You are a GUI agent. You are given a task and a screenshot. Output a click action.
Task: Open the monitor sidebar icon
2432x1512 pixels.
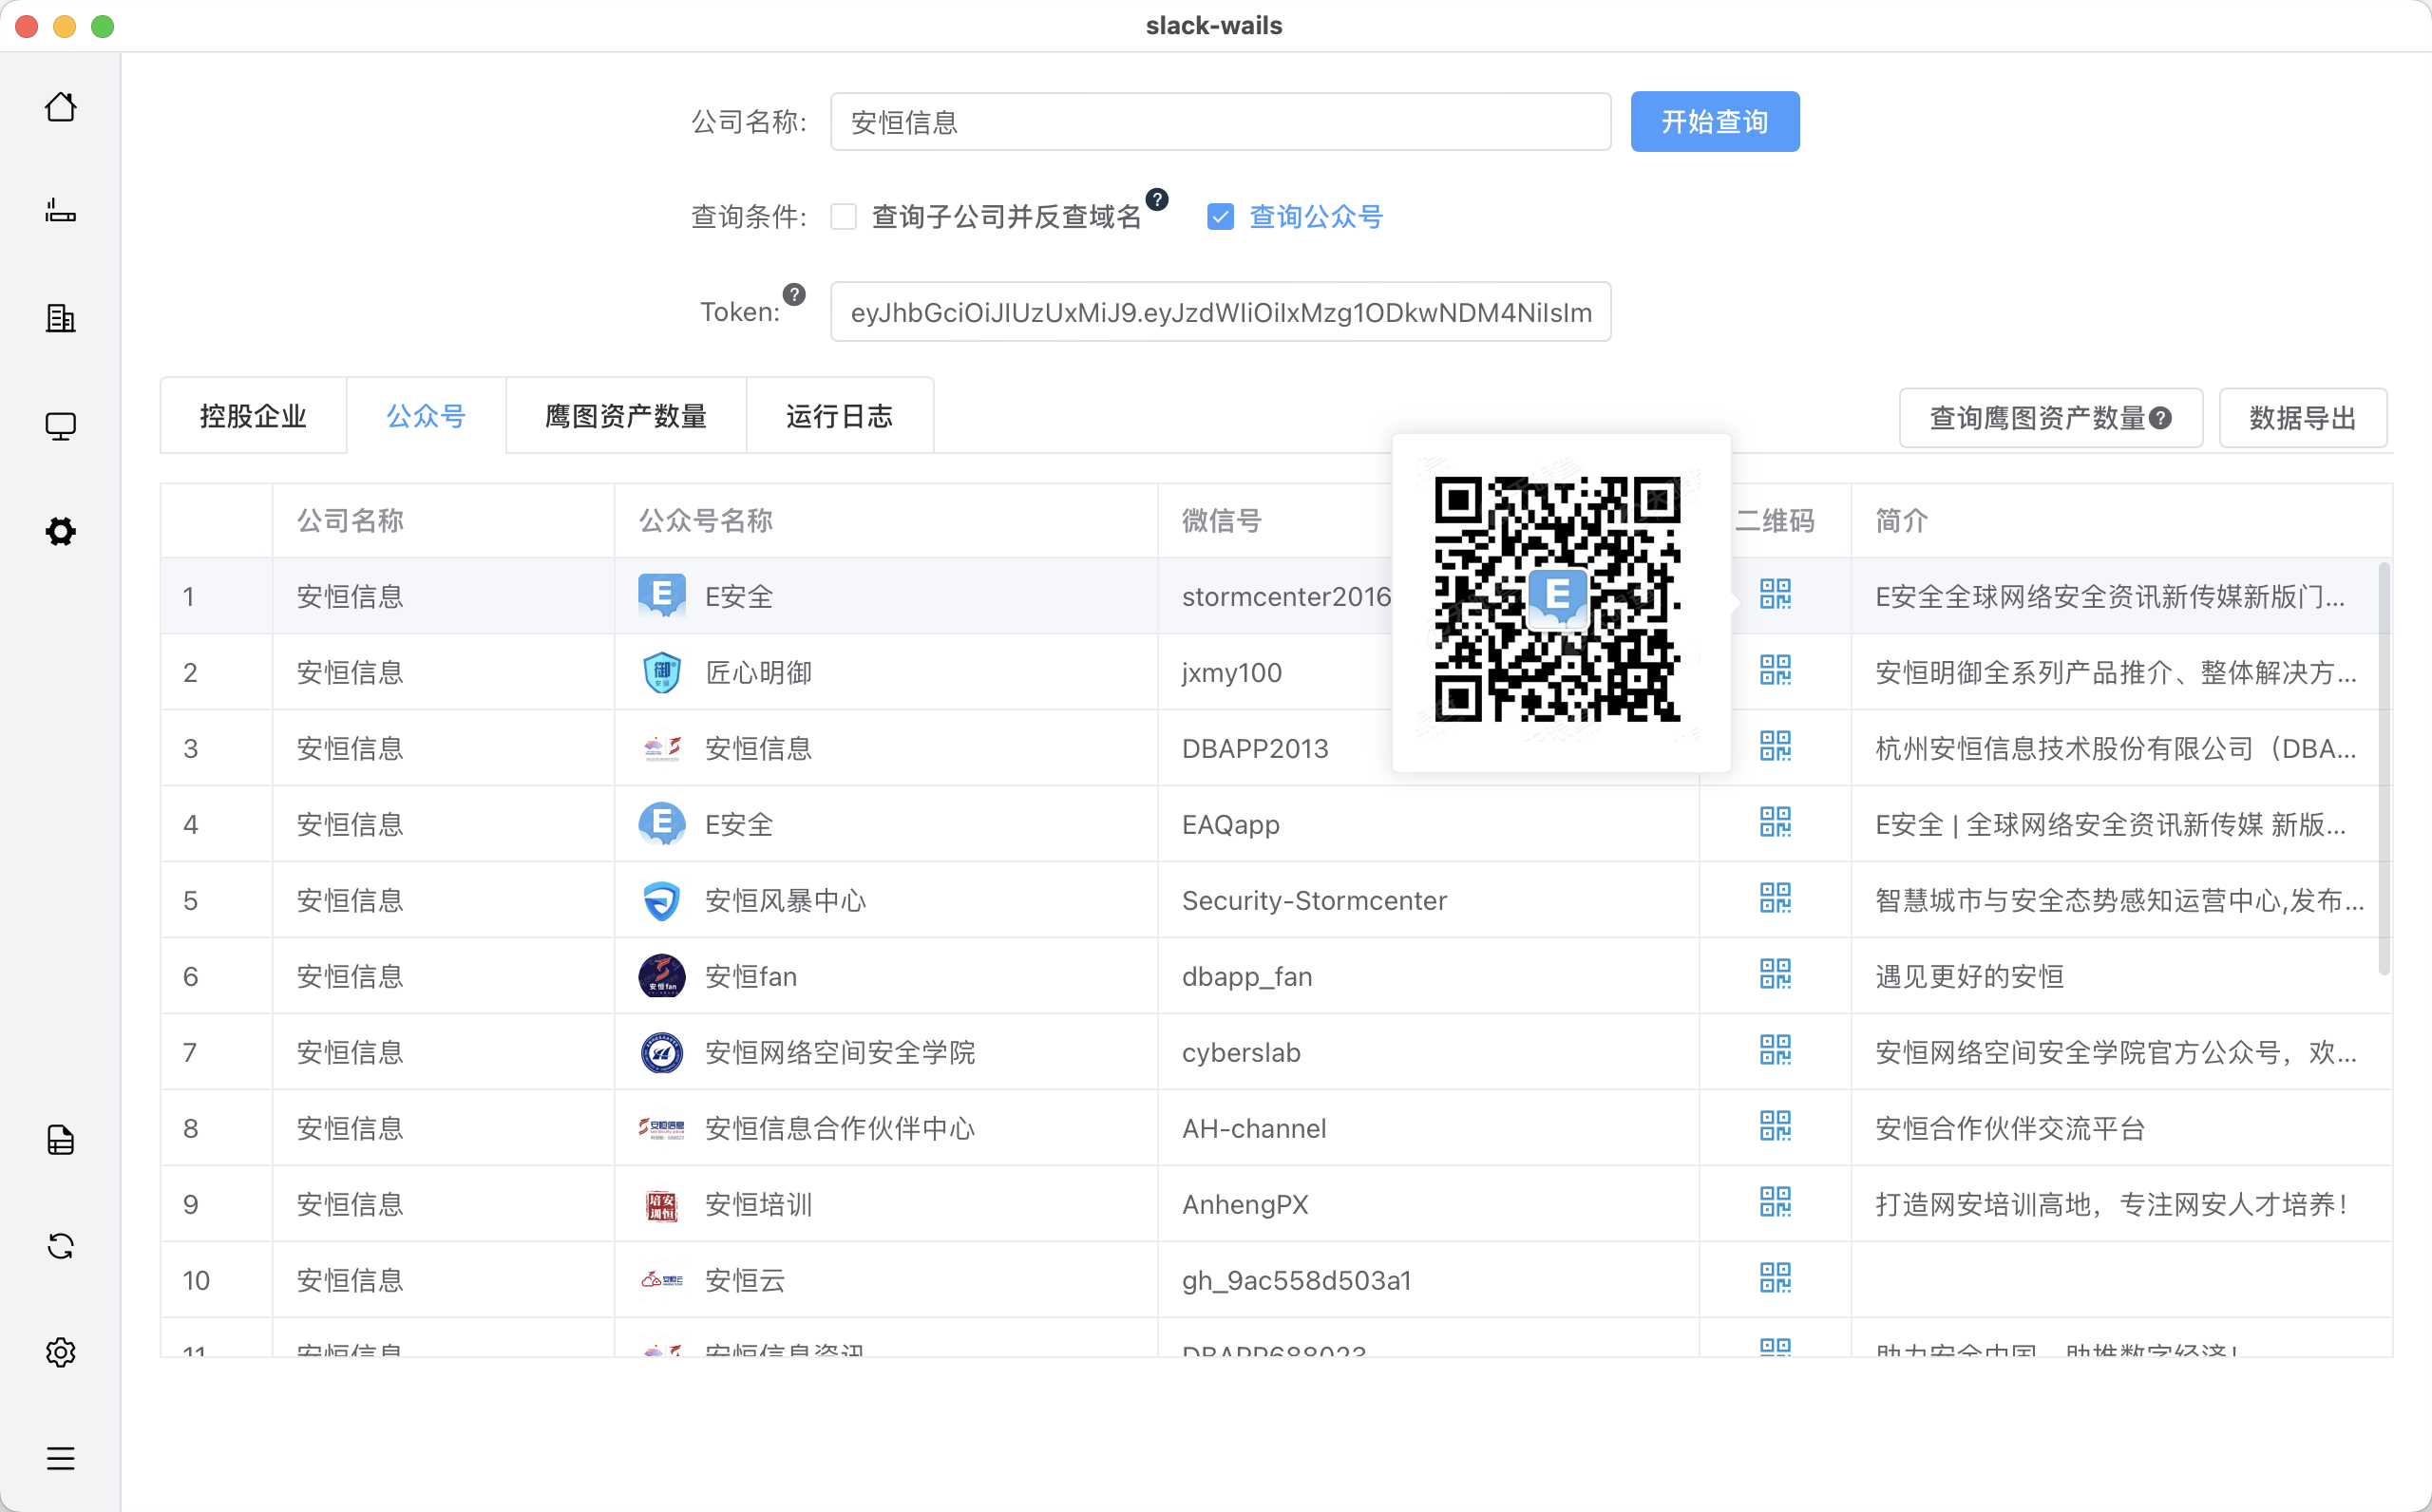(x=60, y=426)
